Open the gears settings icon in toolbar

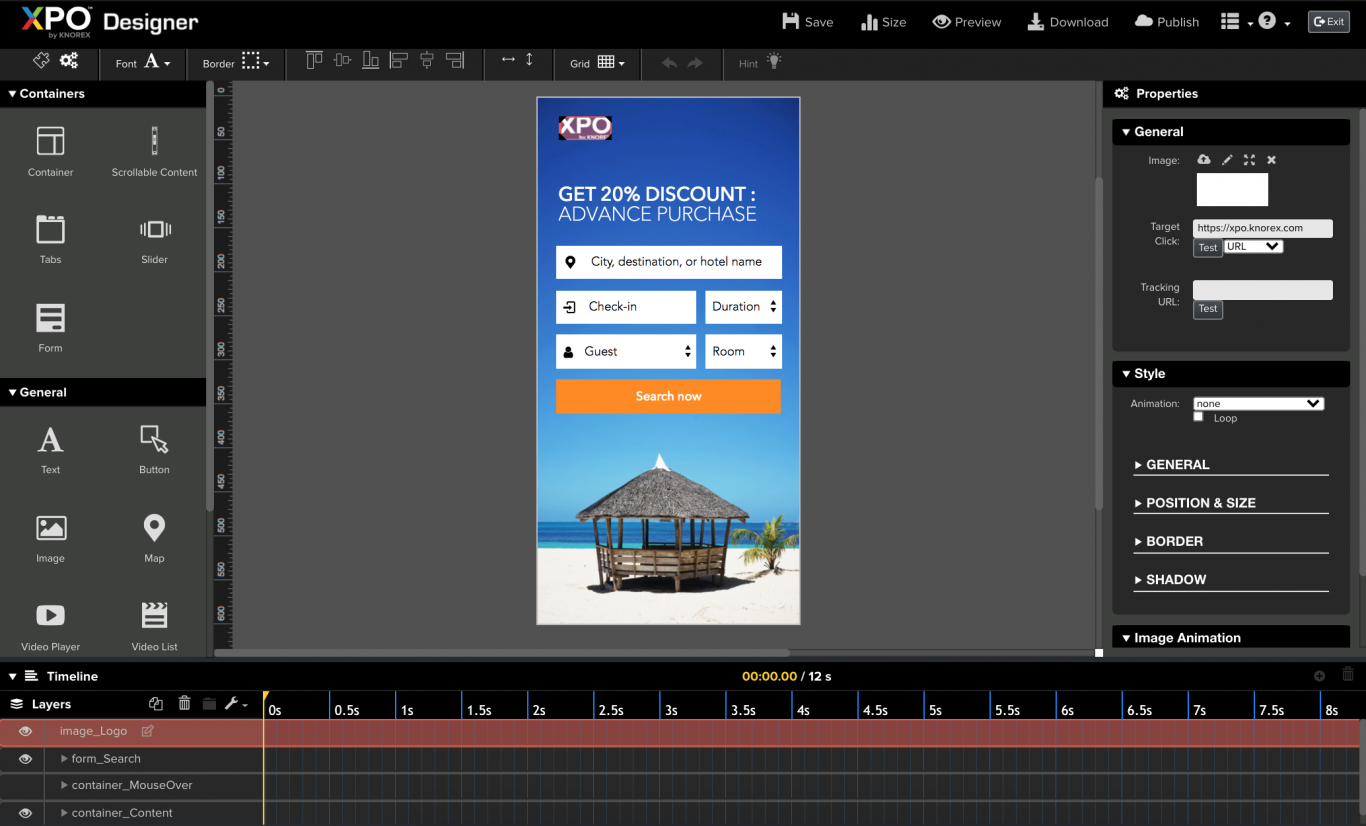pyautogui.click(x=69, y=61)
